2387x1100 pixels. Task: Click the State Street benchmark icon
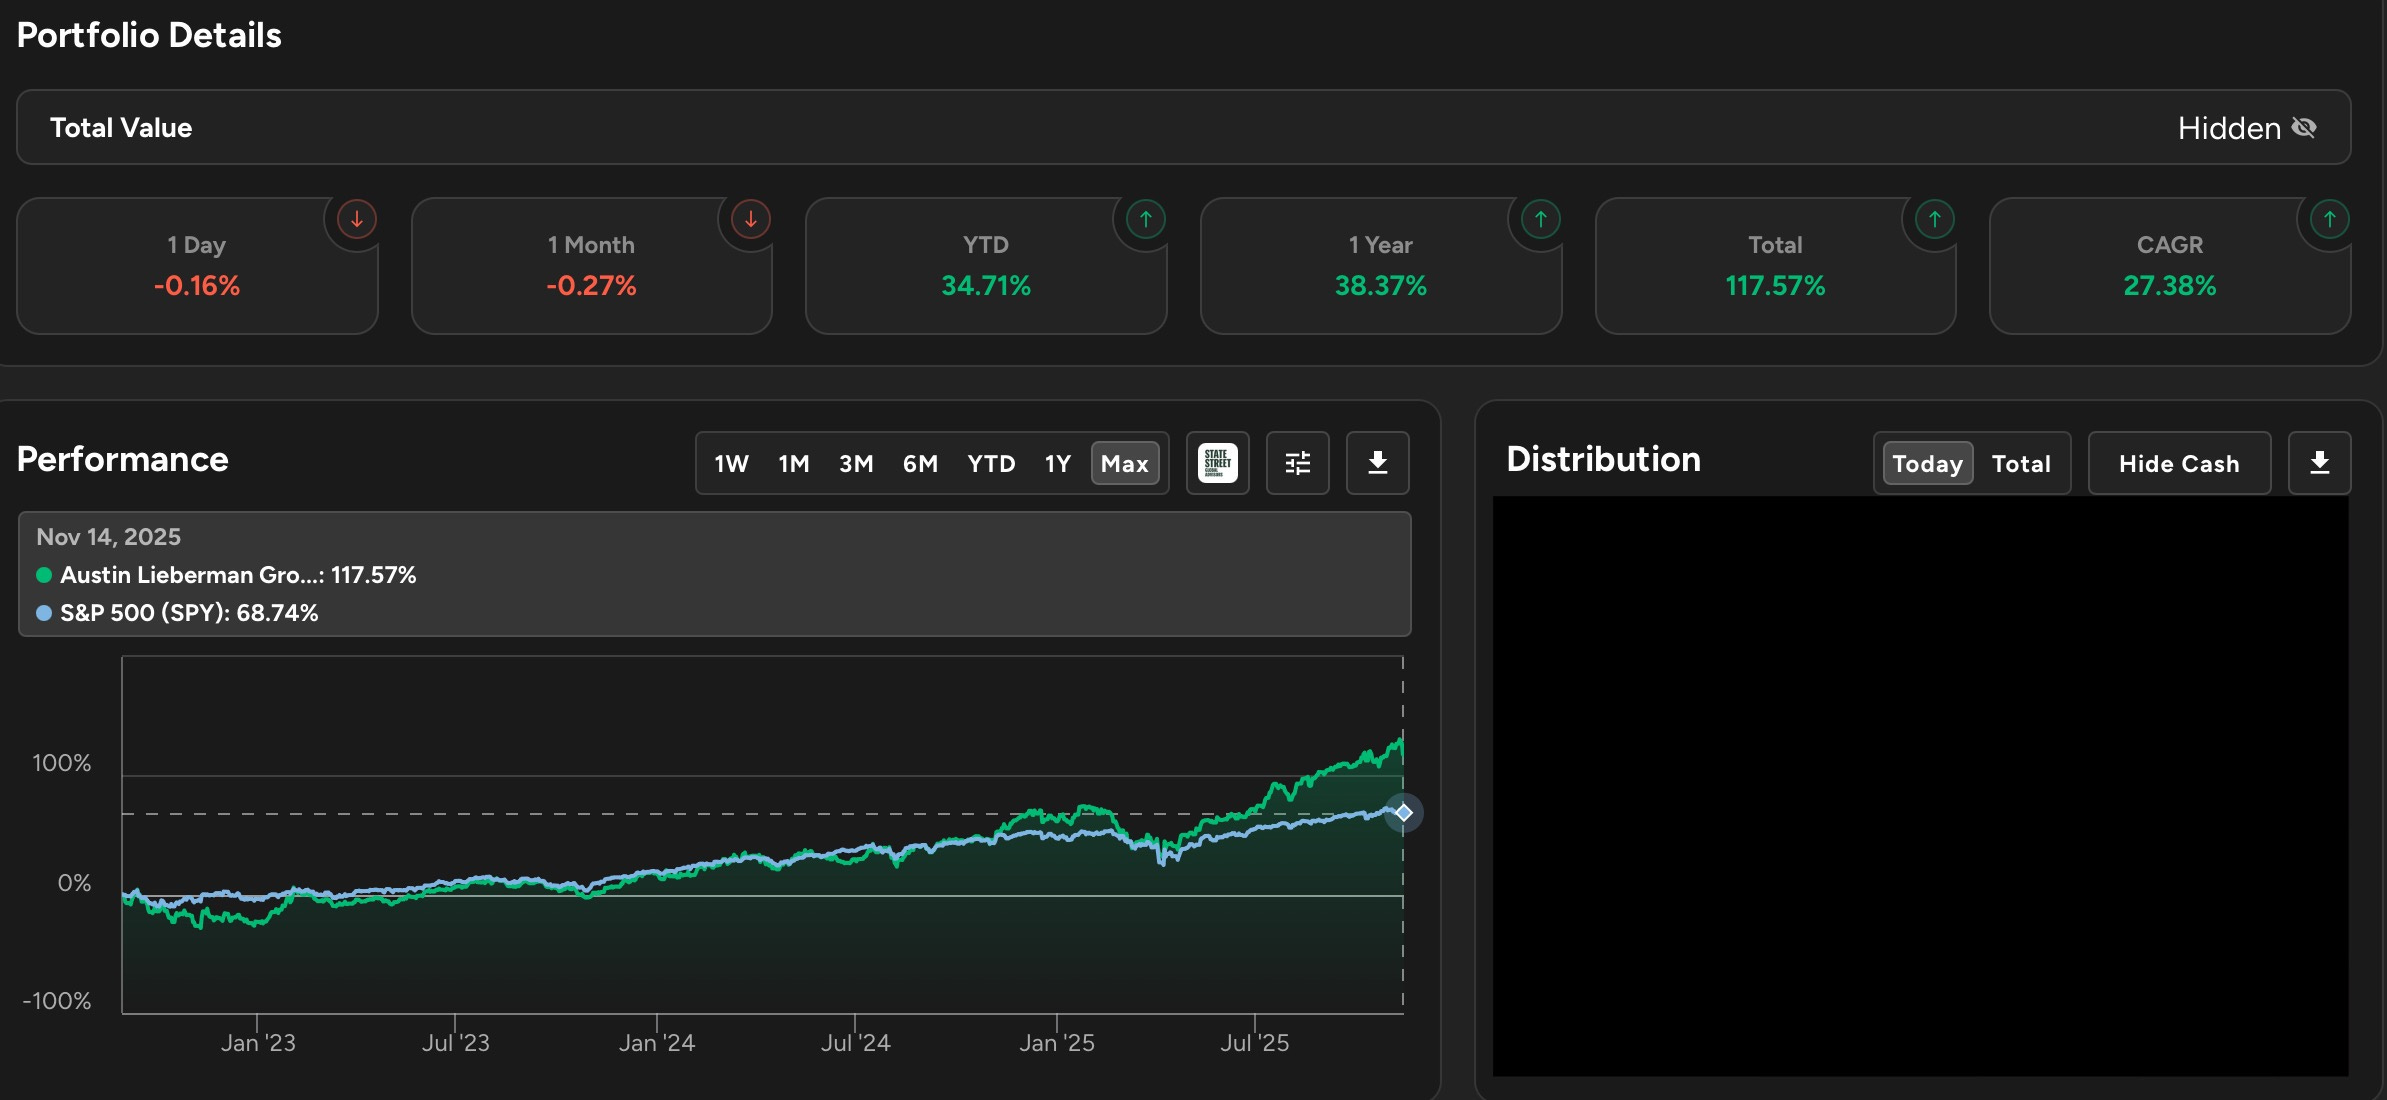coord(1217,463)
